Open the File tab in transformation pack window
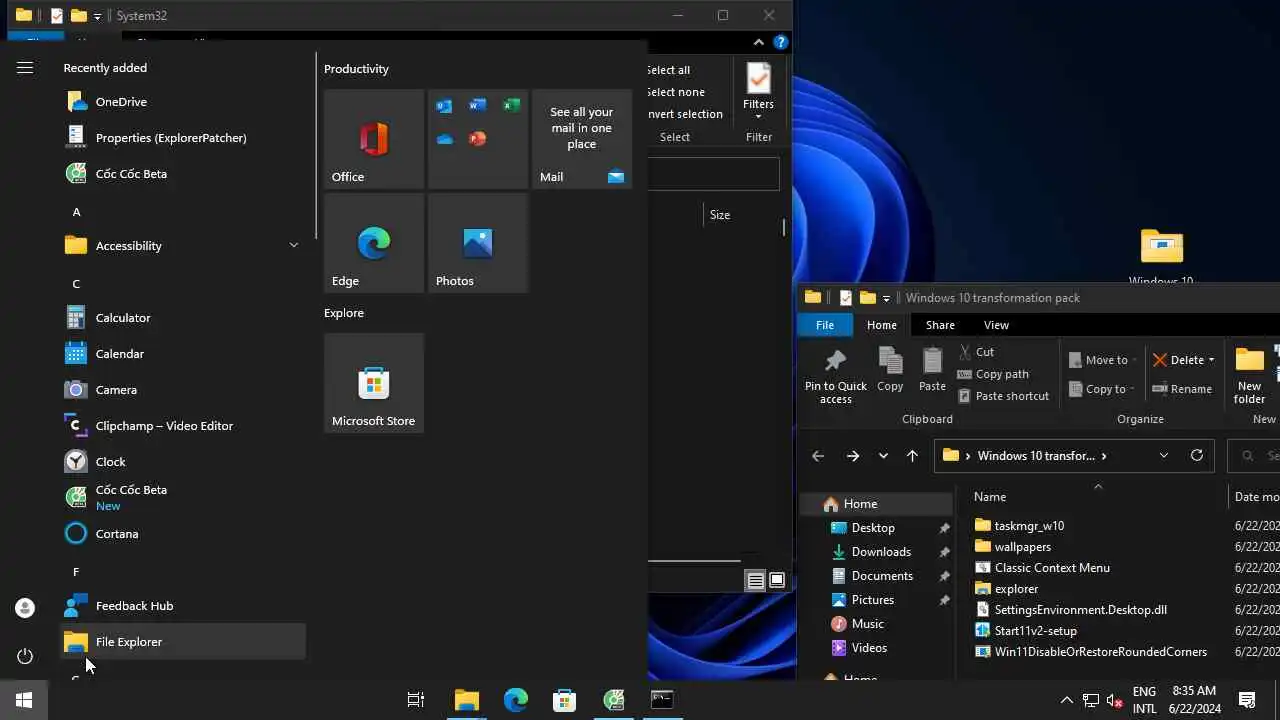This screenshot has width=1280, height=720. pyautogui.click(x=825, y=325)
